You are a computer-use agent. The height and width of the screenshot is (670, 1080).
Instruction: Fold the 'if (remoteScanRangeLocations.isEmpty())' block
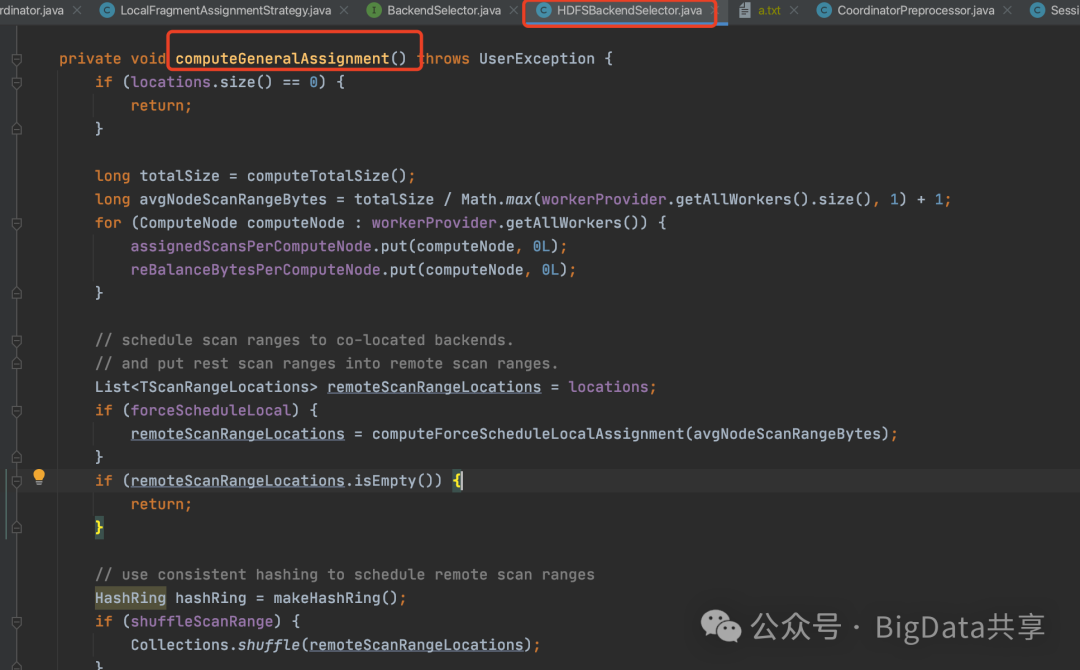click(17, 481)
